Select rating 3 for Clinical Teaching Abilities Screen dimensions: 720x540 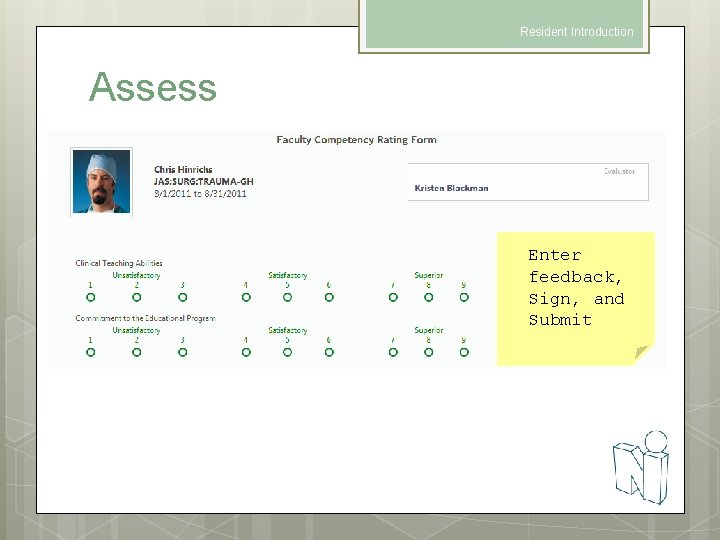182,298
